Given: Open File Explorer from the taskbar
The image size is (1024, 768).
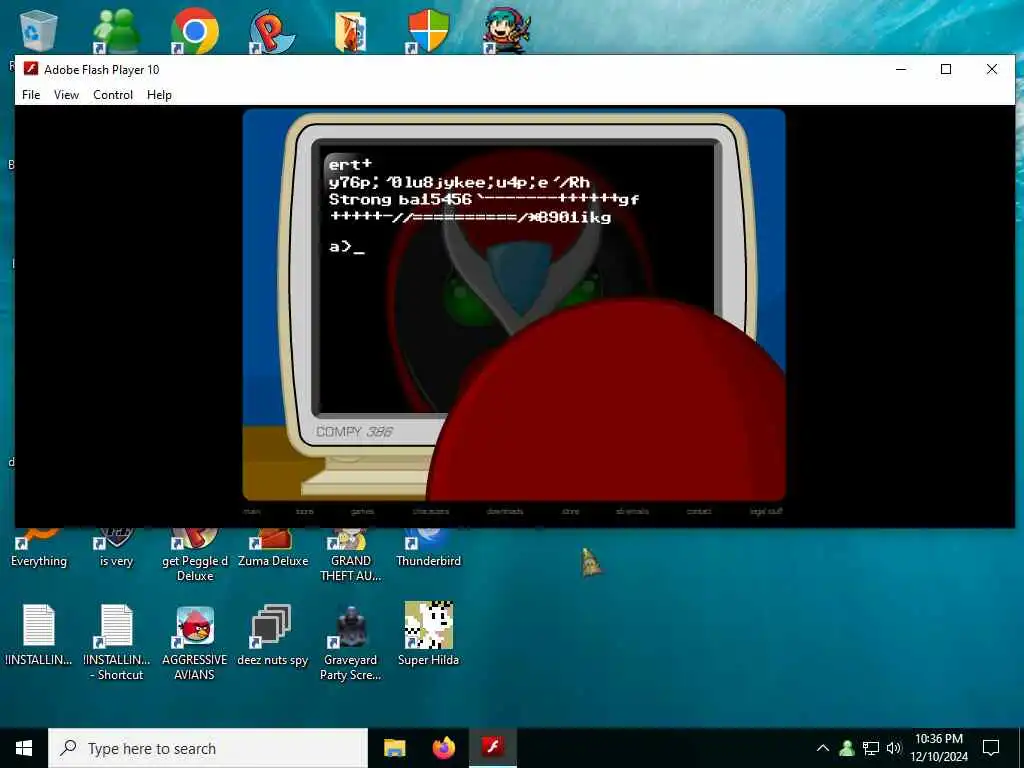Looking at the screenshot, I should pos(394,748).
